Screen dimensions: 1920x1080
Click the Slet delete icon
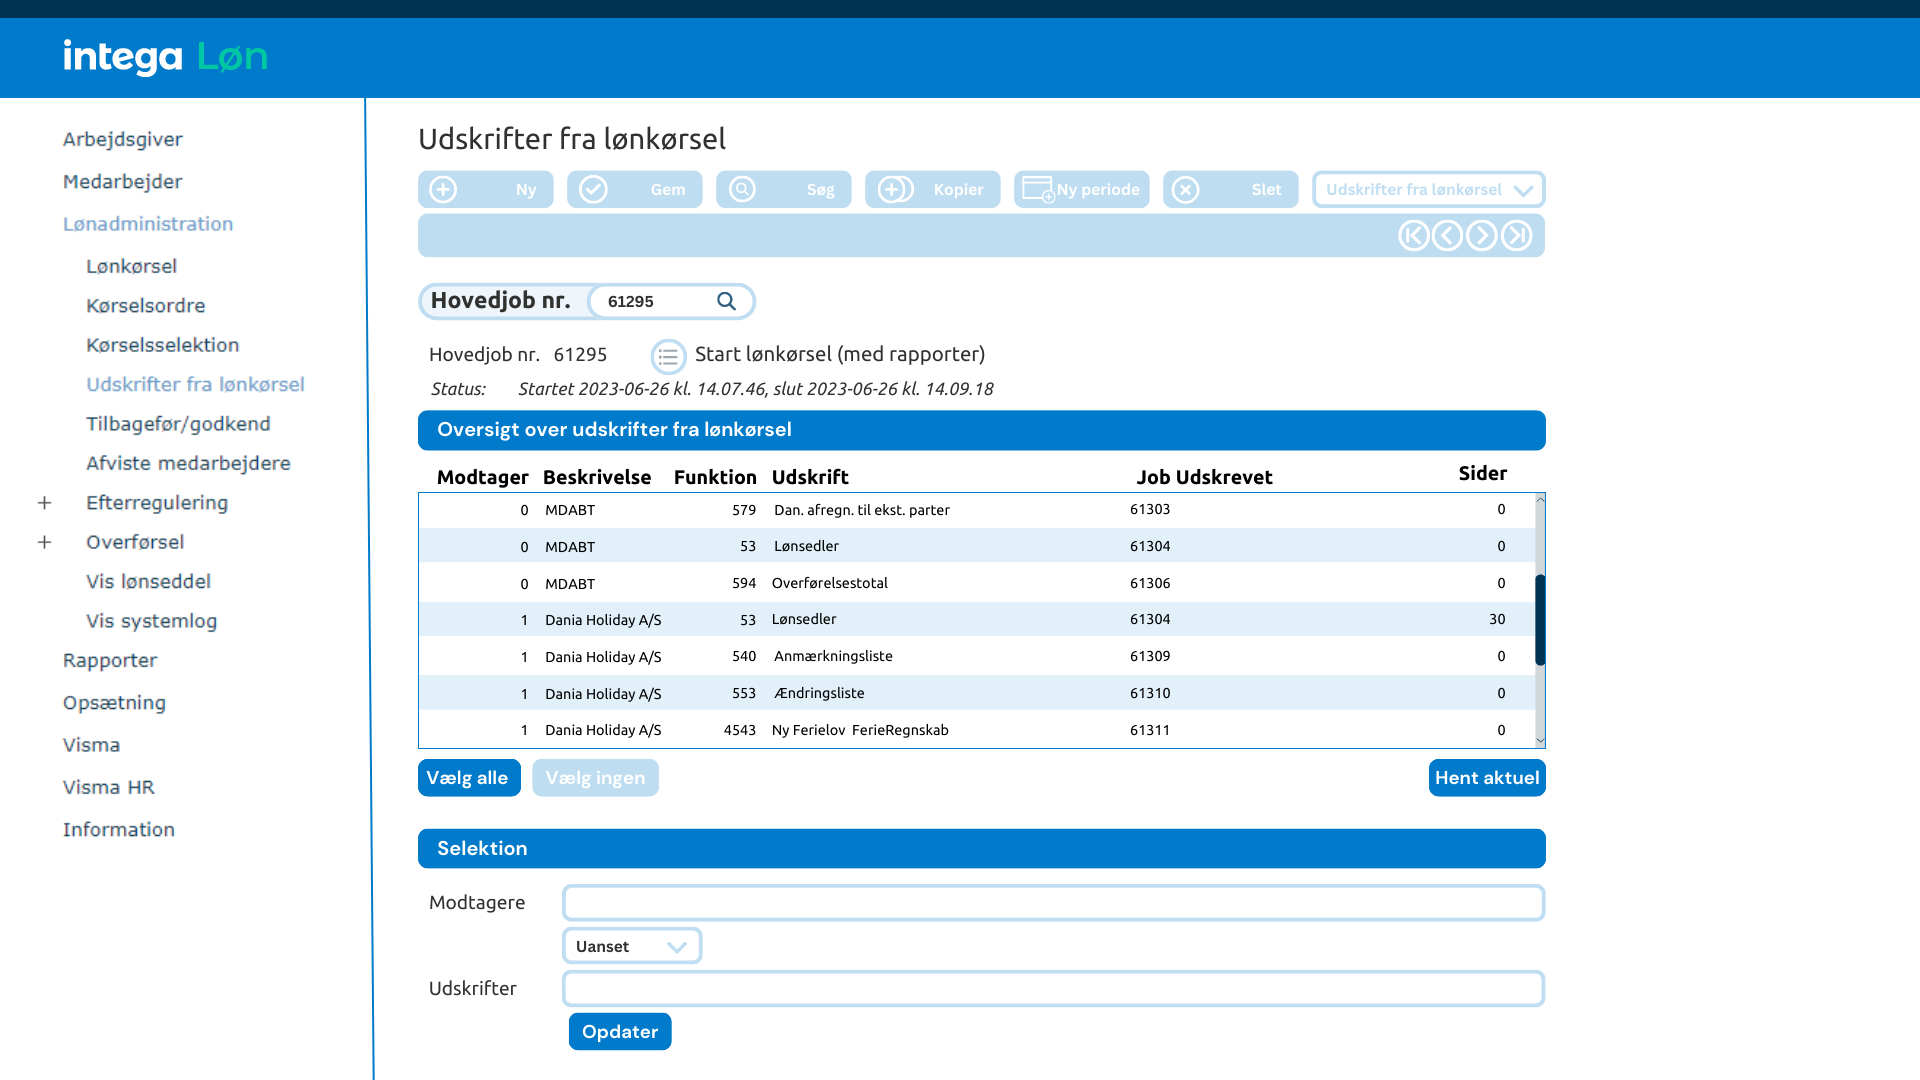click(x=1185, y=189)
